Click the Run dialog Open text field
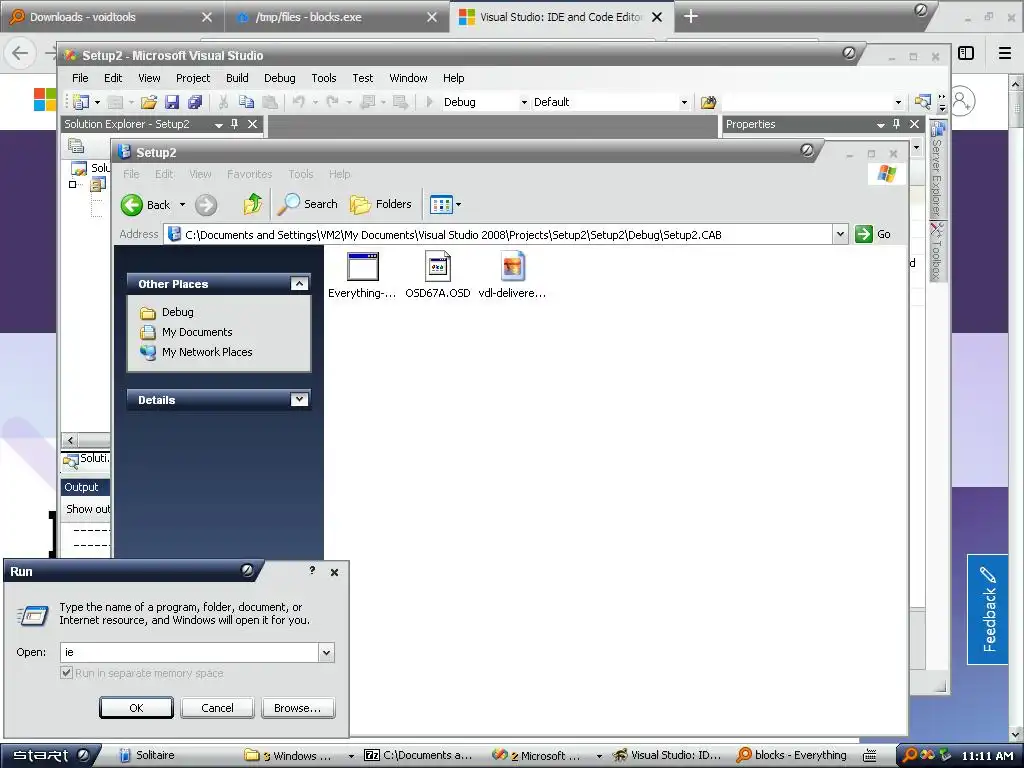The height and width of the screenshot is (768, 1024). click(x=189, y=652)
